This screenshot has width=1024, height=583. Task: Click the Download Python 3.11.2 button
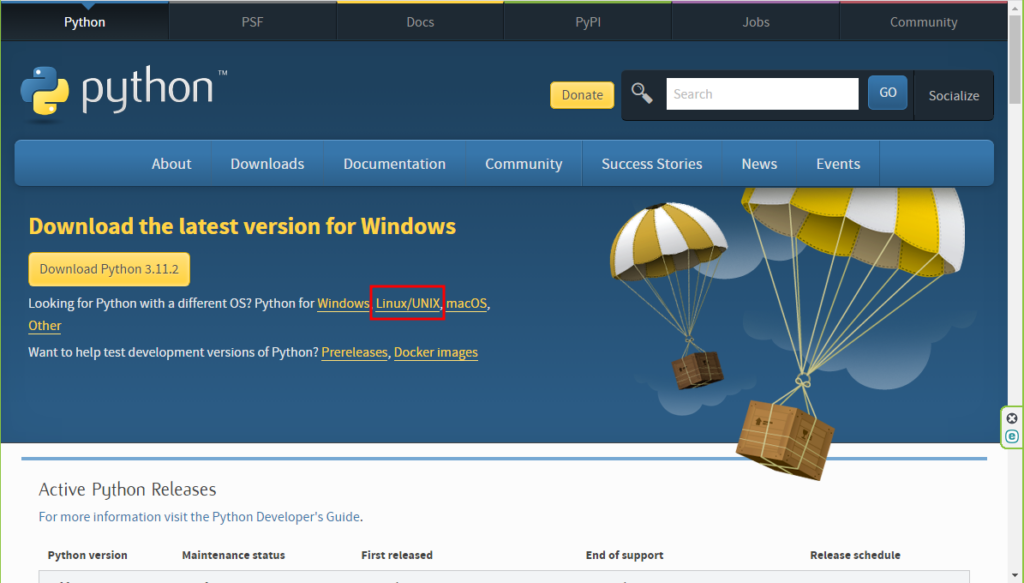108,269
